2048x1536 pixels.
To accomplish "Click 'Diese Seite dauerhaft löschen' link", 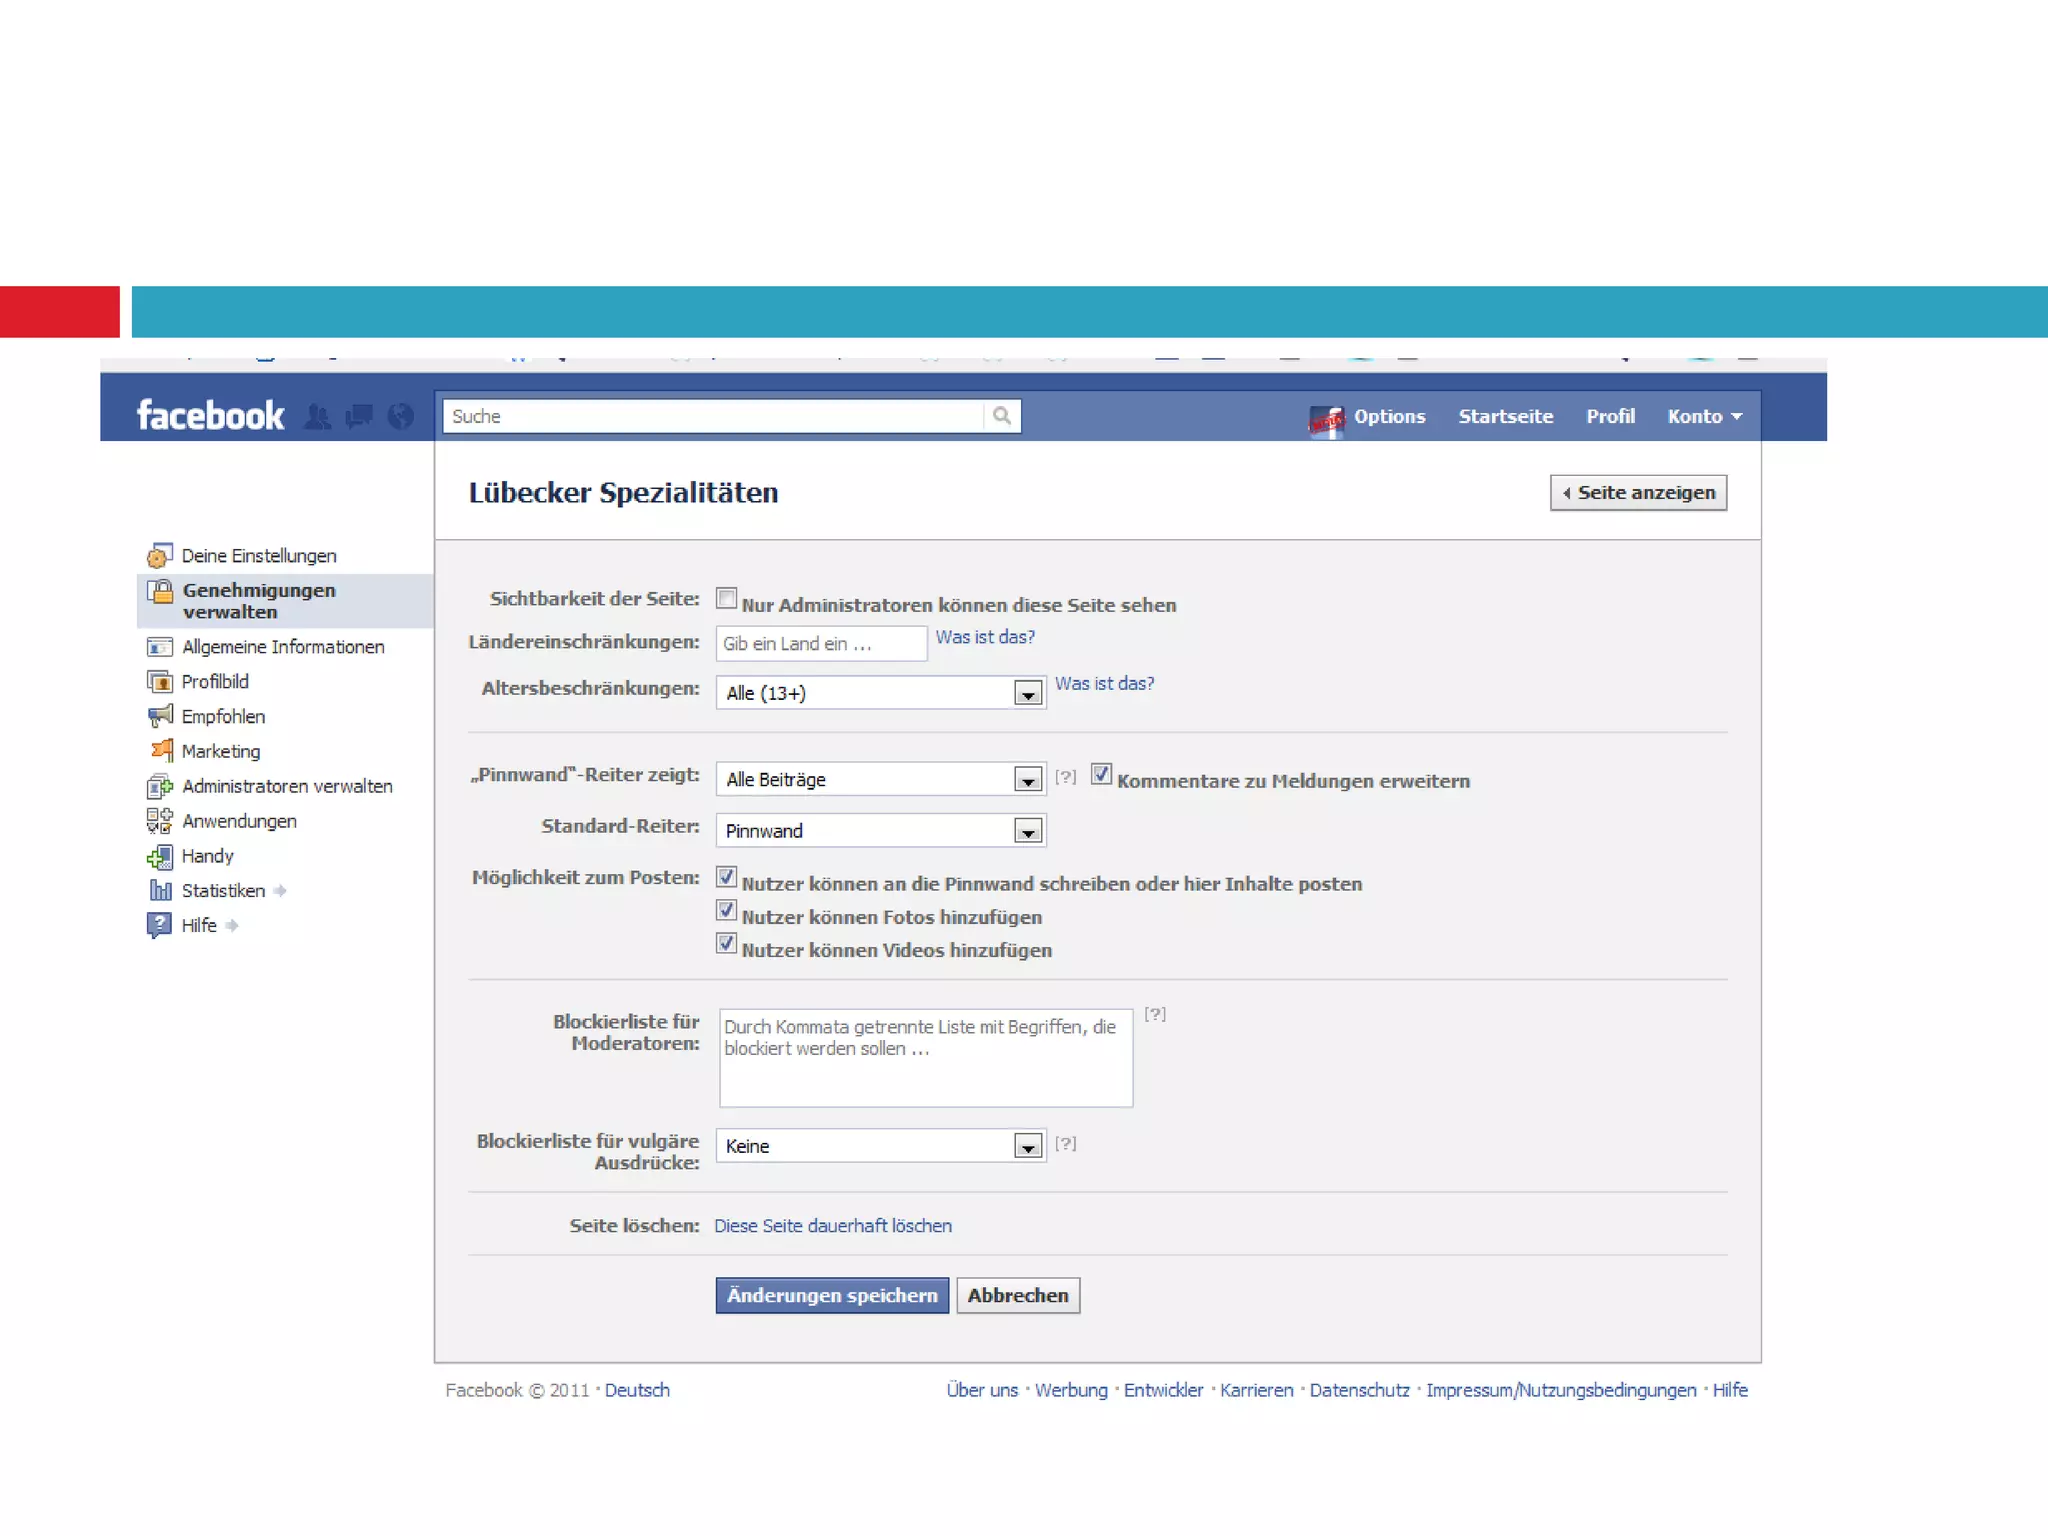I will [832, 1225].
